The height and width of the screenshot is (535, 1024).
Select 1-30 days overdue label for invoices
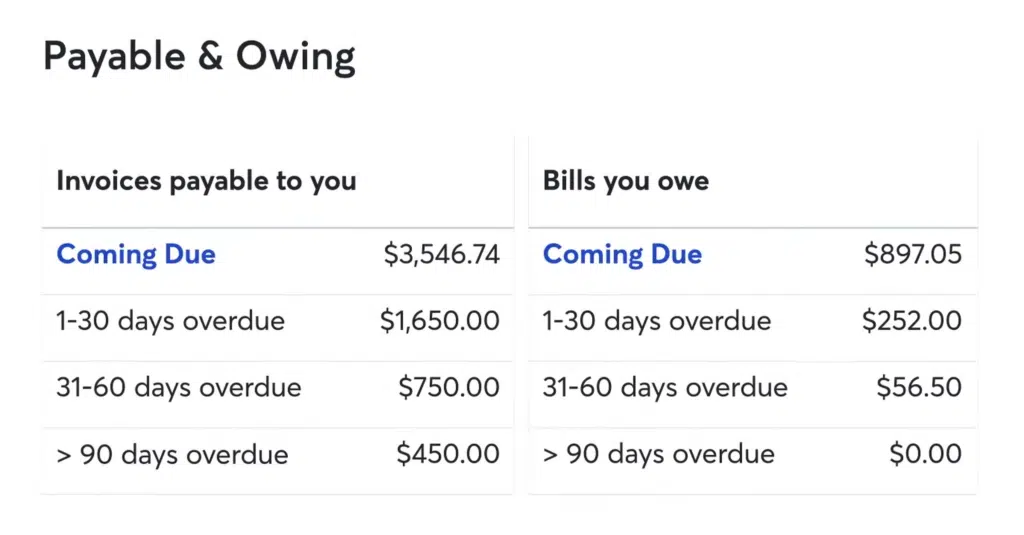coord(170,322)
